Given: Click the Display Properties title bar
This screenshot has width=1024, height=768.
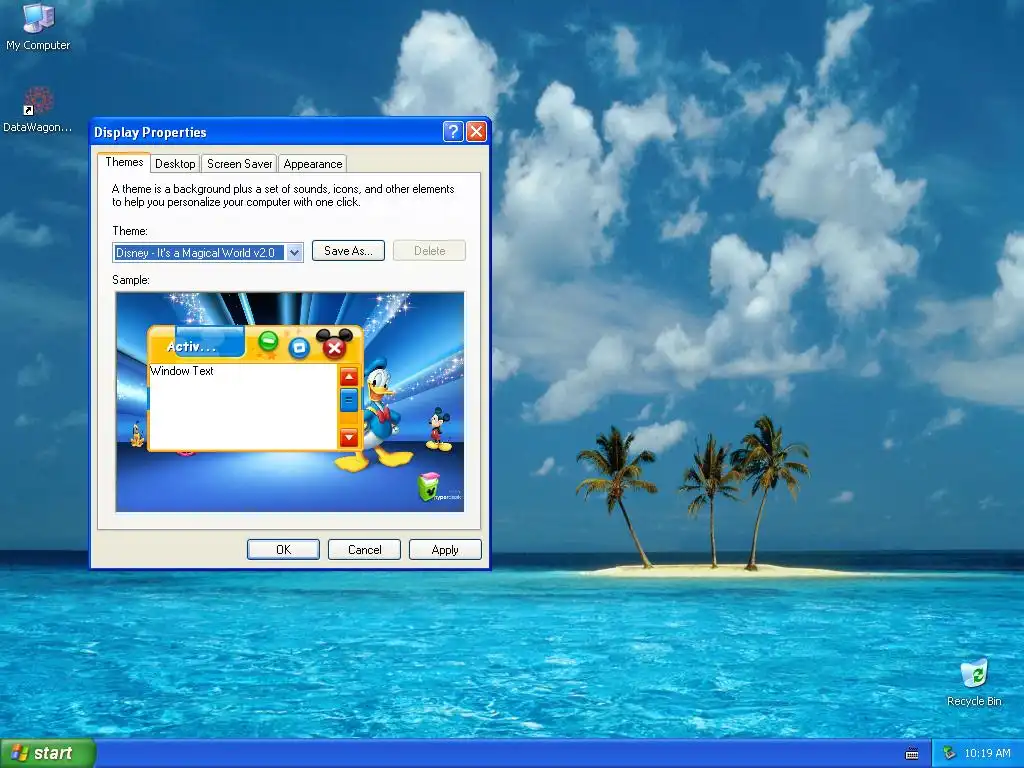Looking at the screenshot, I should tap(266, 131).
